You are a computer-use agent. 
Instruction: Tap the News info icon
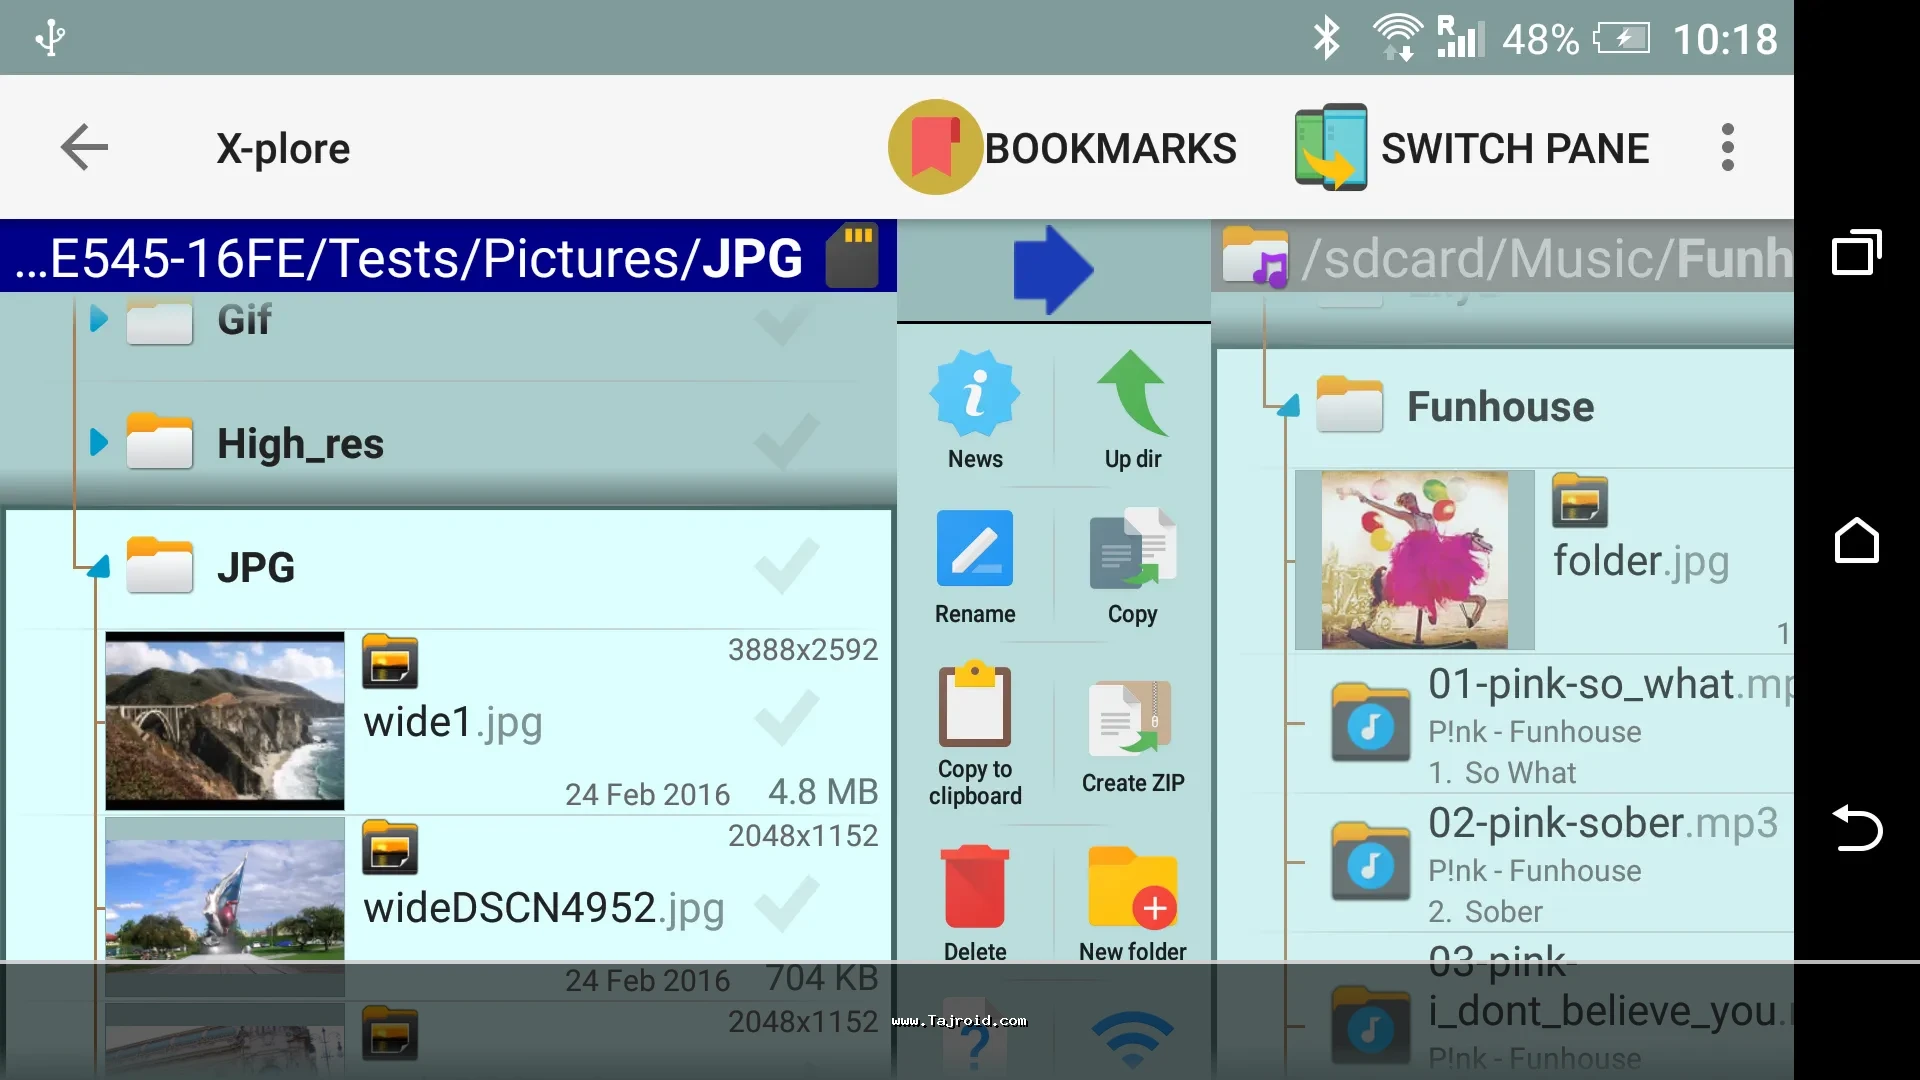click(x=975, y=393)
